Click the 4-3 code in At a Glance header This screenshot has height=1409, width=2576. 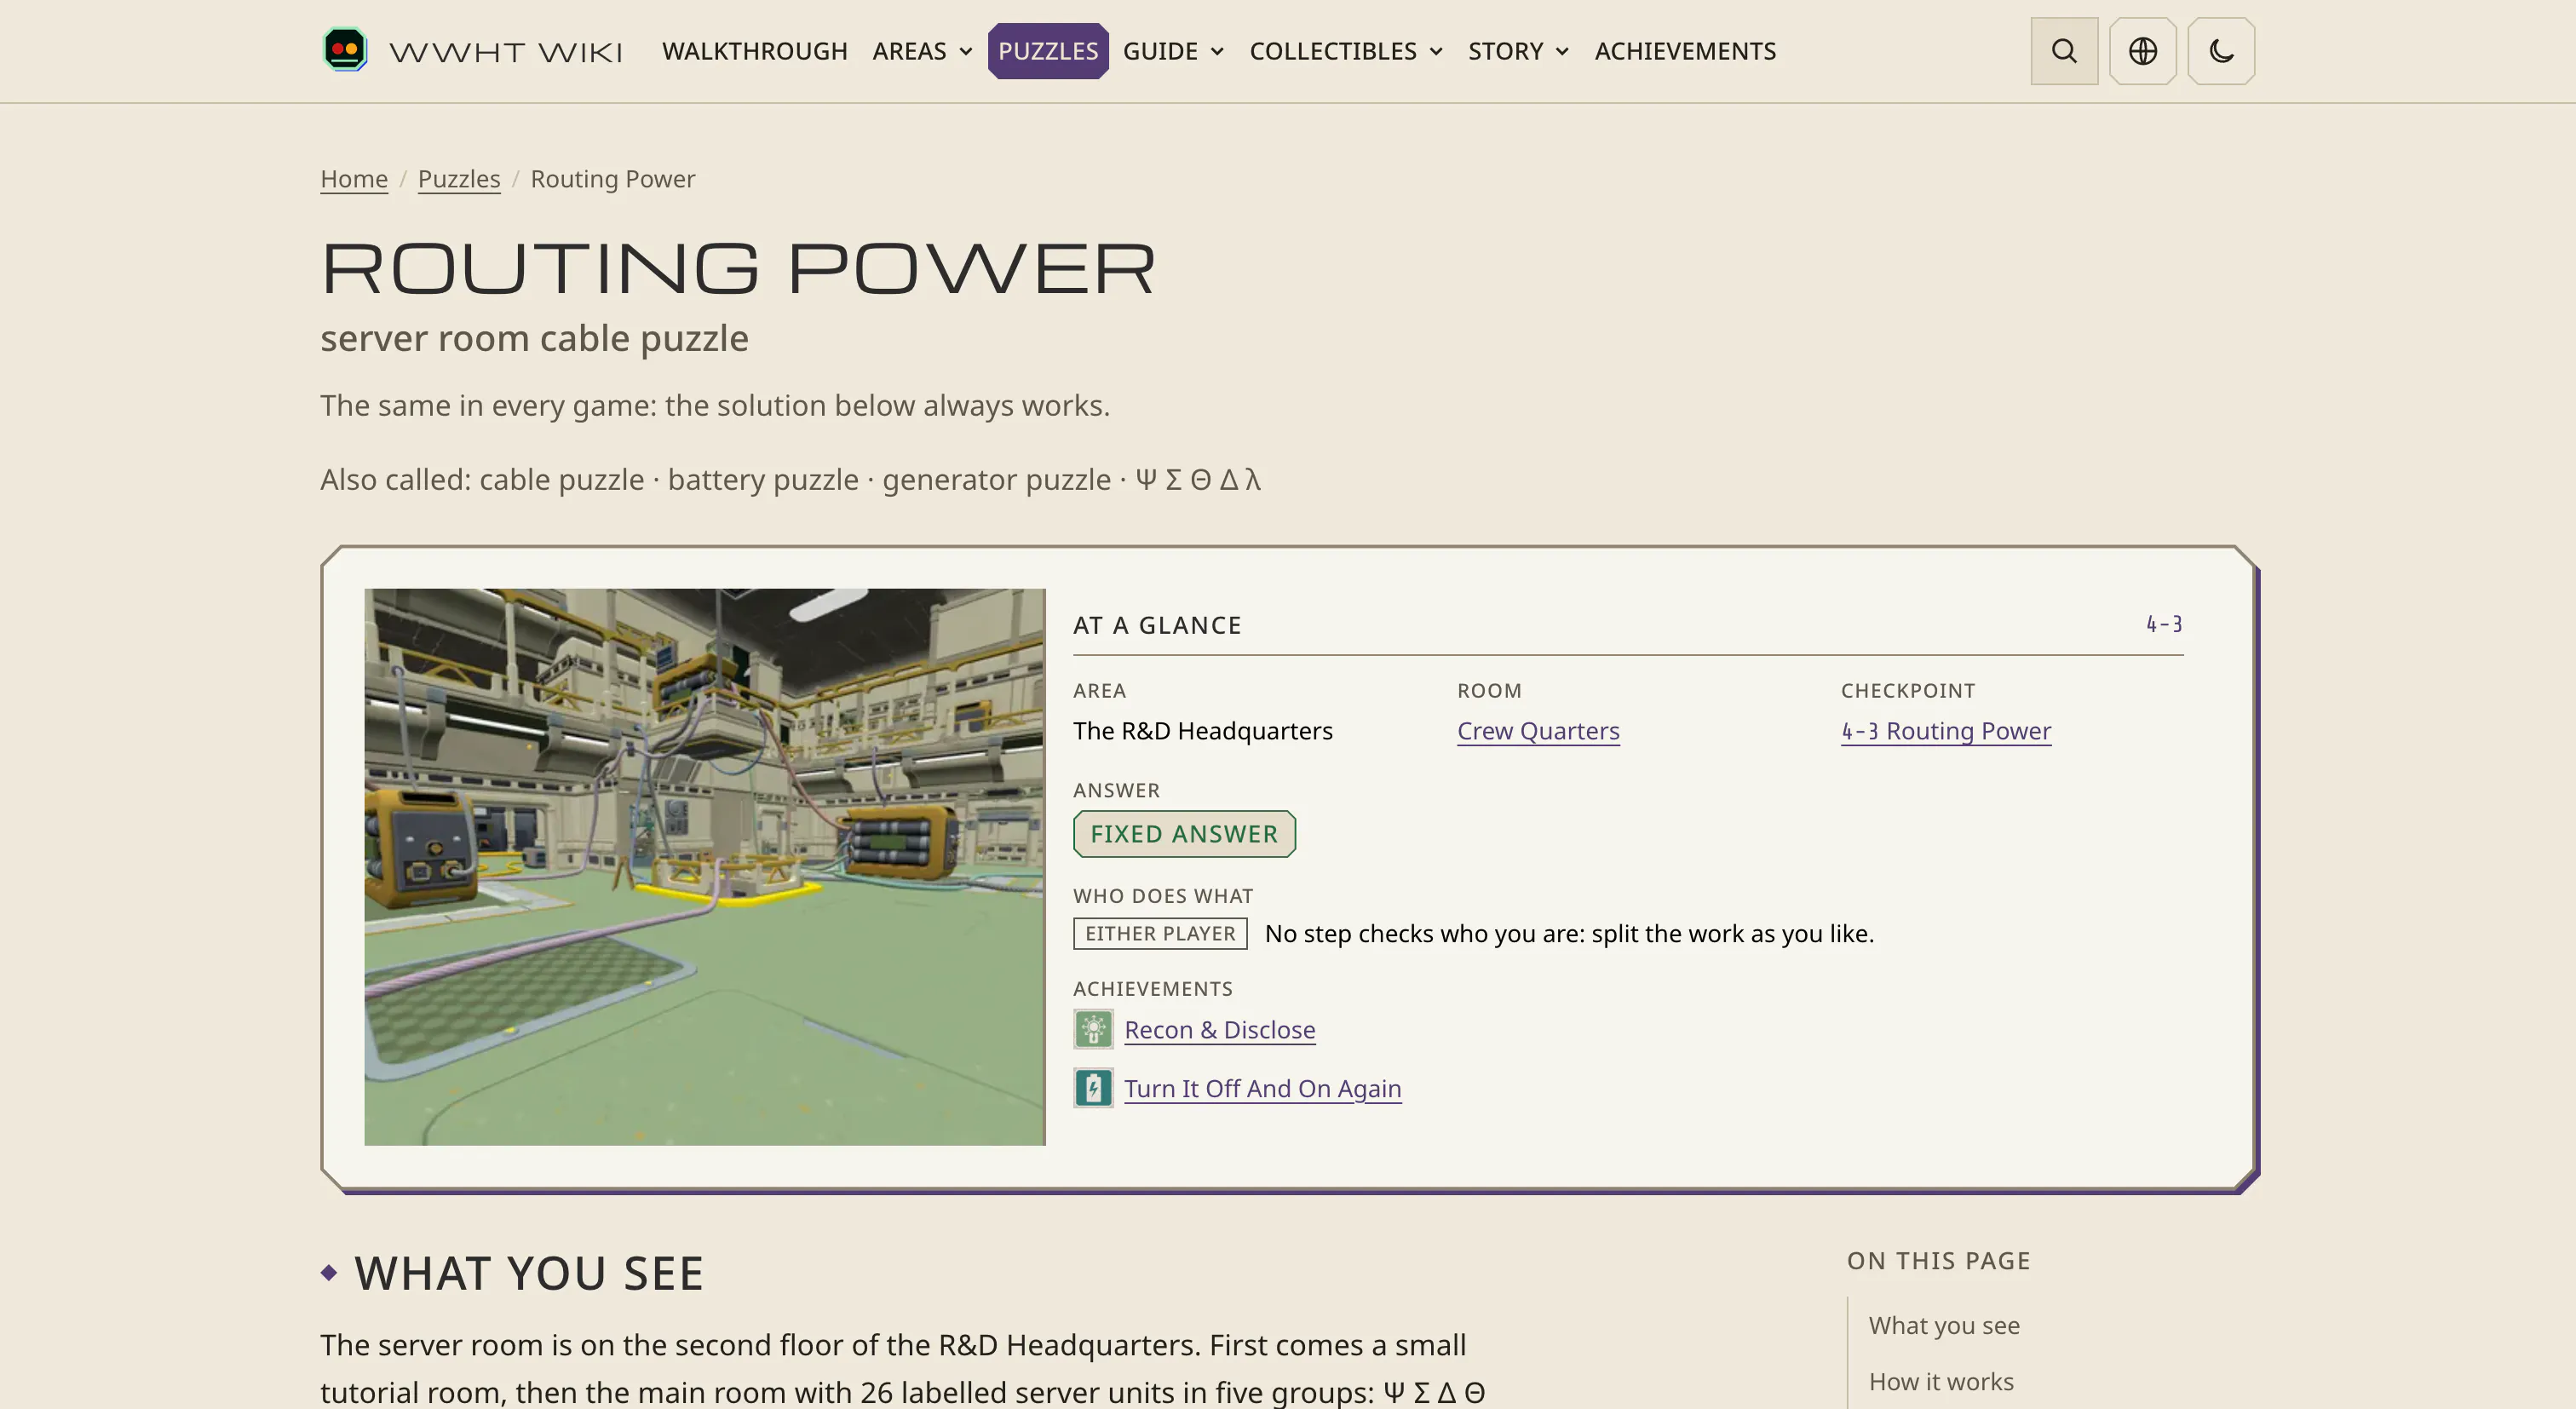tap(2164, 624)
